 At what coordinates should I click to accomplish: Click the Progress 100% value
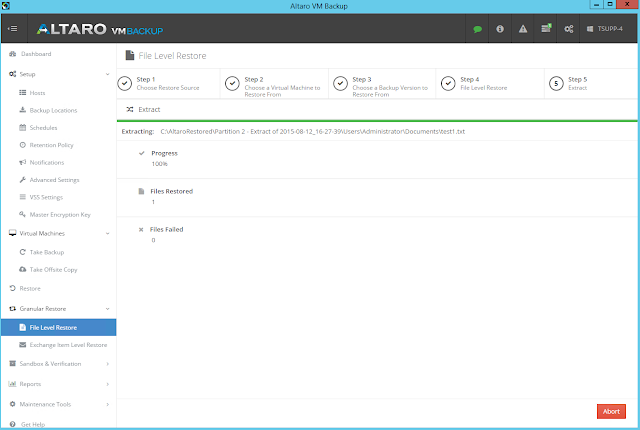click(x=159, y=164)
